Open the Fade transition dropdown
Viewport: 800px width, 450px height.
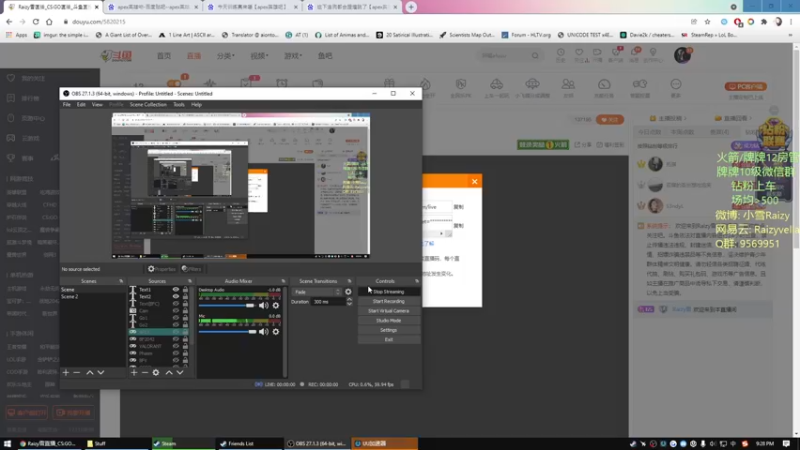pyautogui.click(x=317, y=292)
